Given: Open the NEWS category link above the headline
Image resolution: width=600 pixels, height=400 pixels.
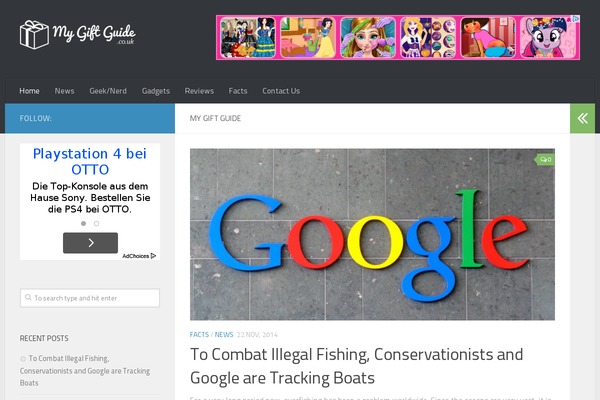Looking at the screenshot, I should [x=224, y=335].
